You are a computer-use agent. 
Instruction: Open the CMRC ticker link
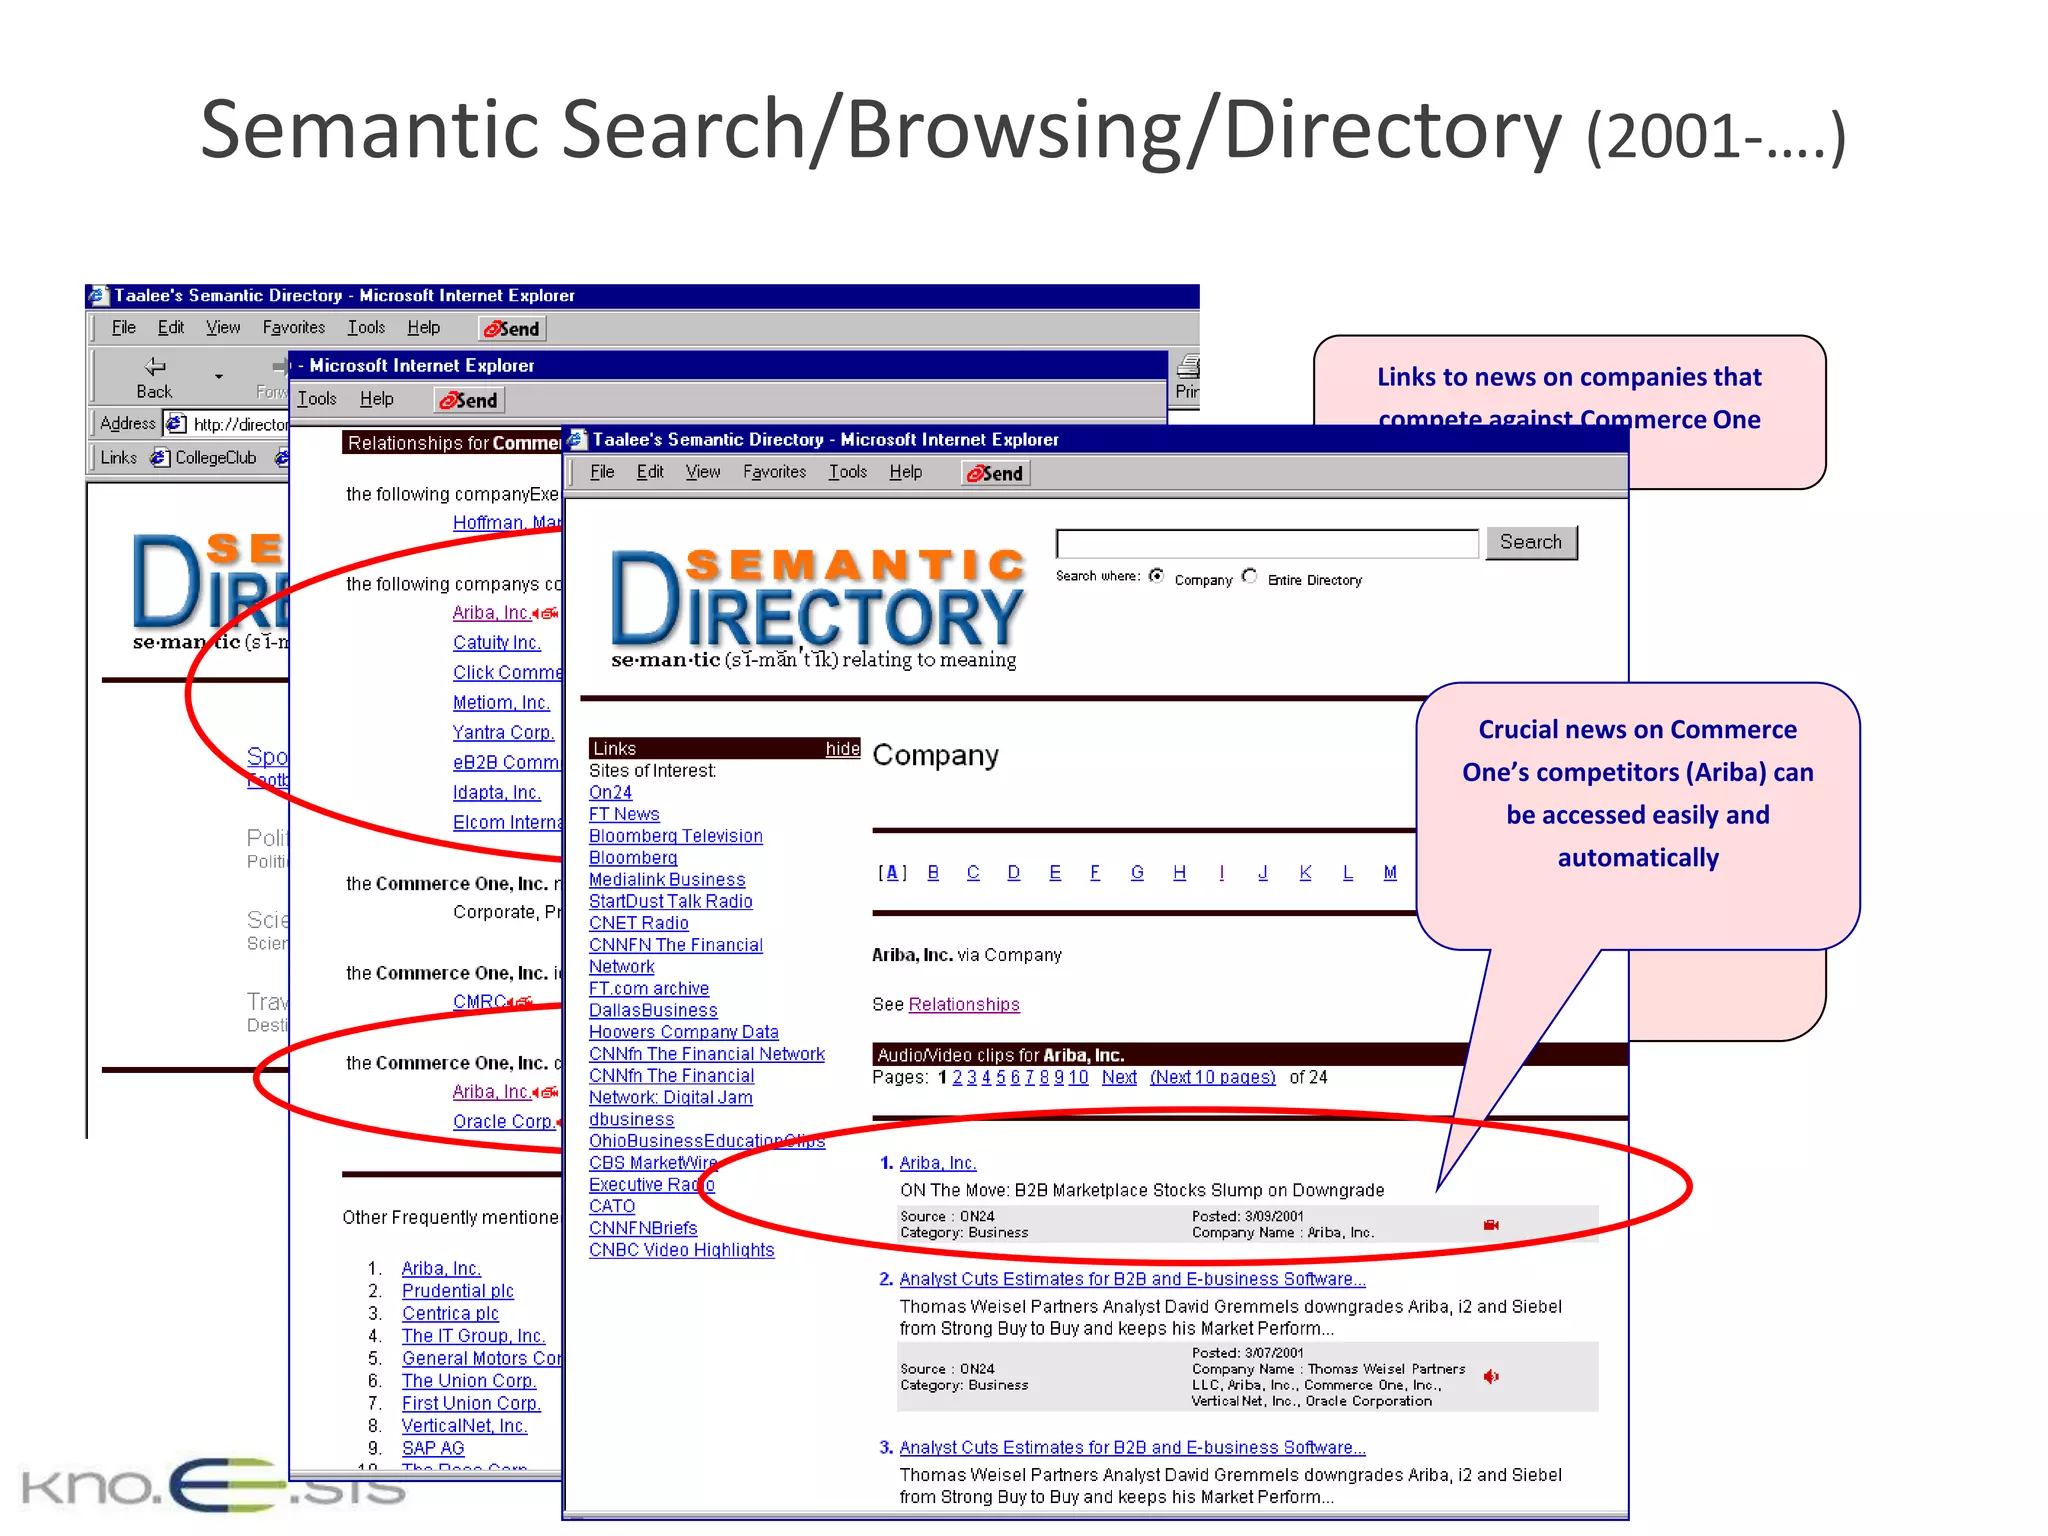(x=479, y=1001)
